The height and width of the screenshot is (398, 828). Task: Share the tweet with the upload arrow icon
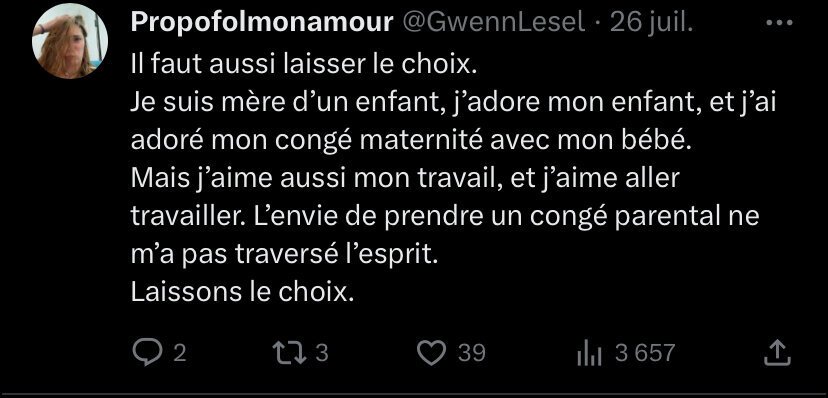click(778, 353)
